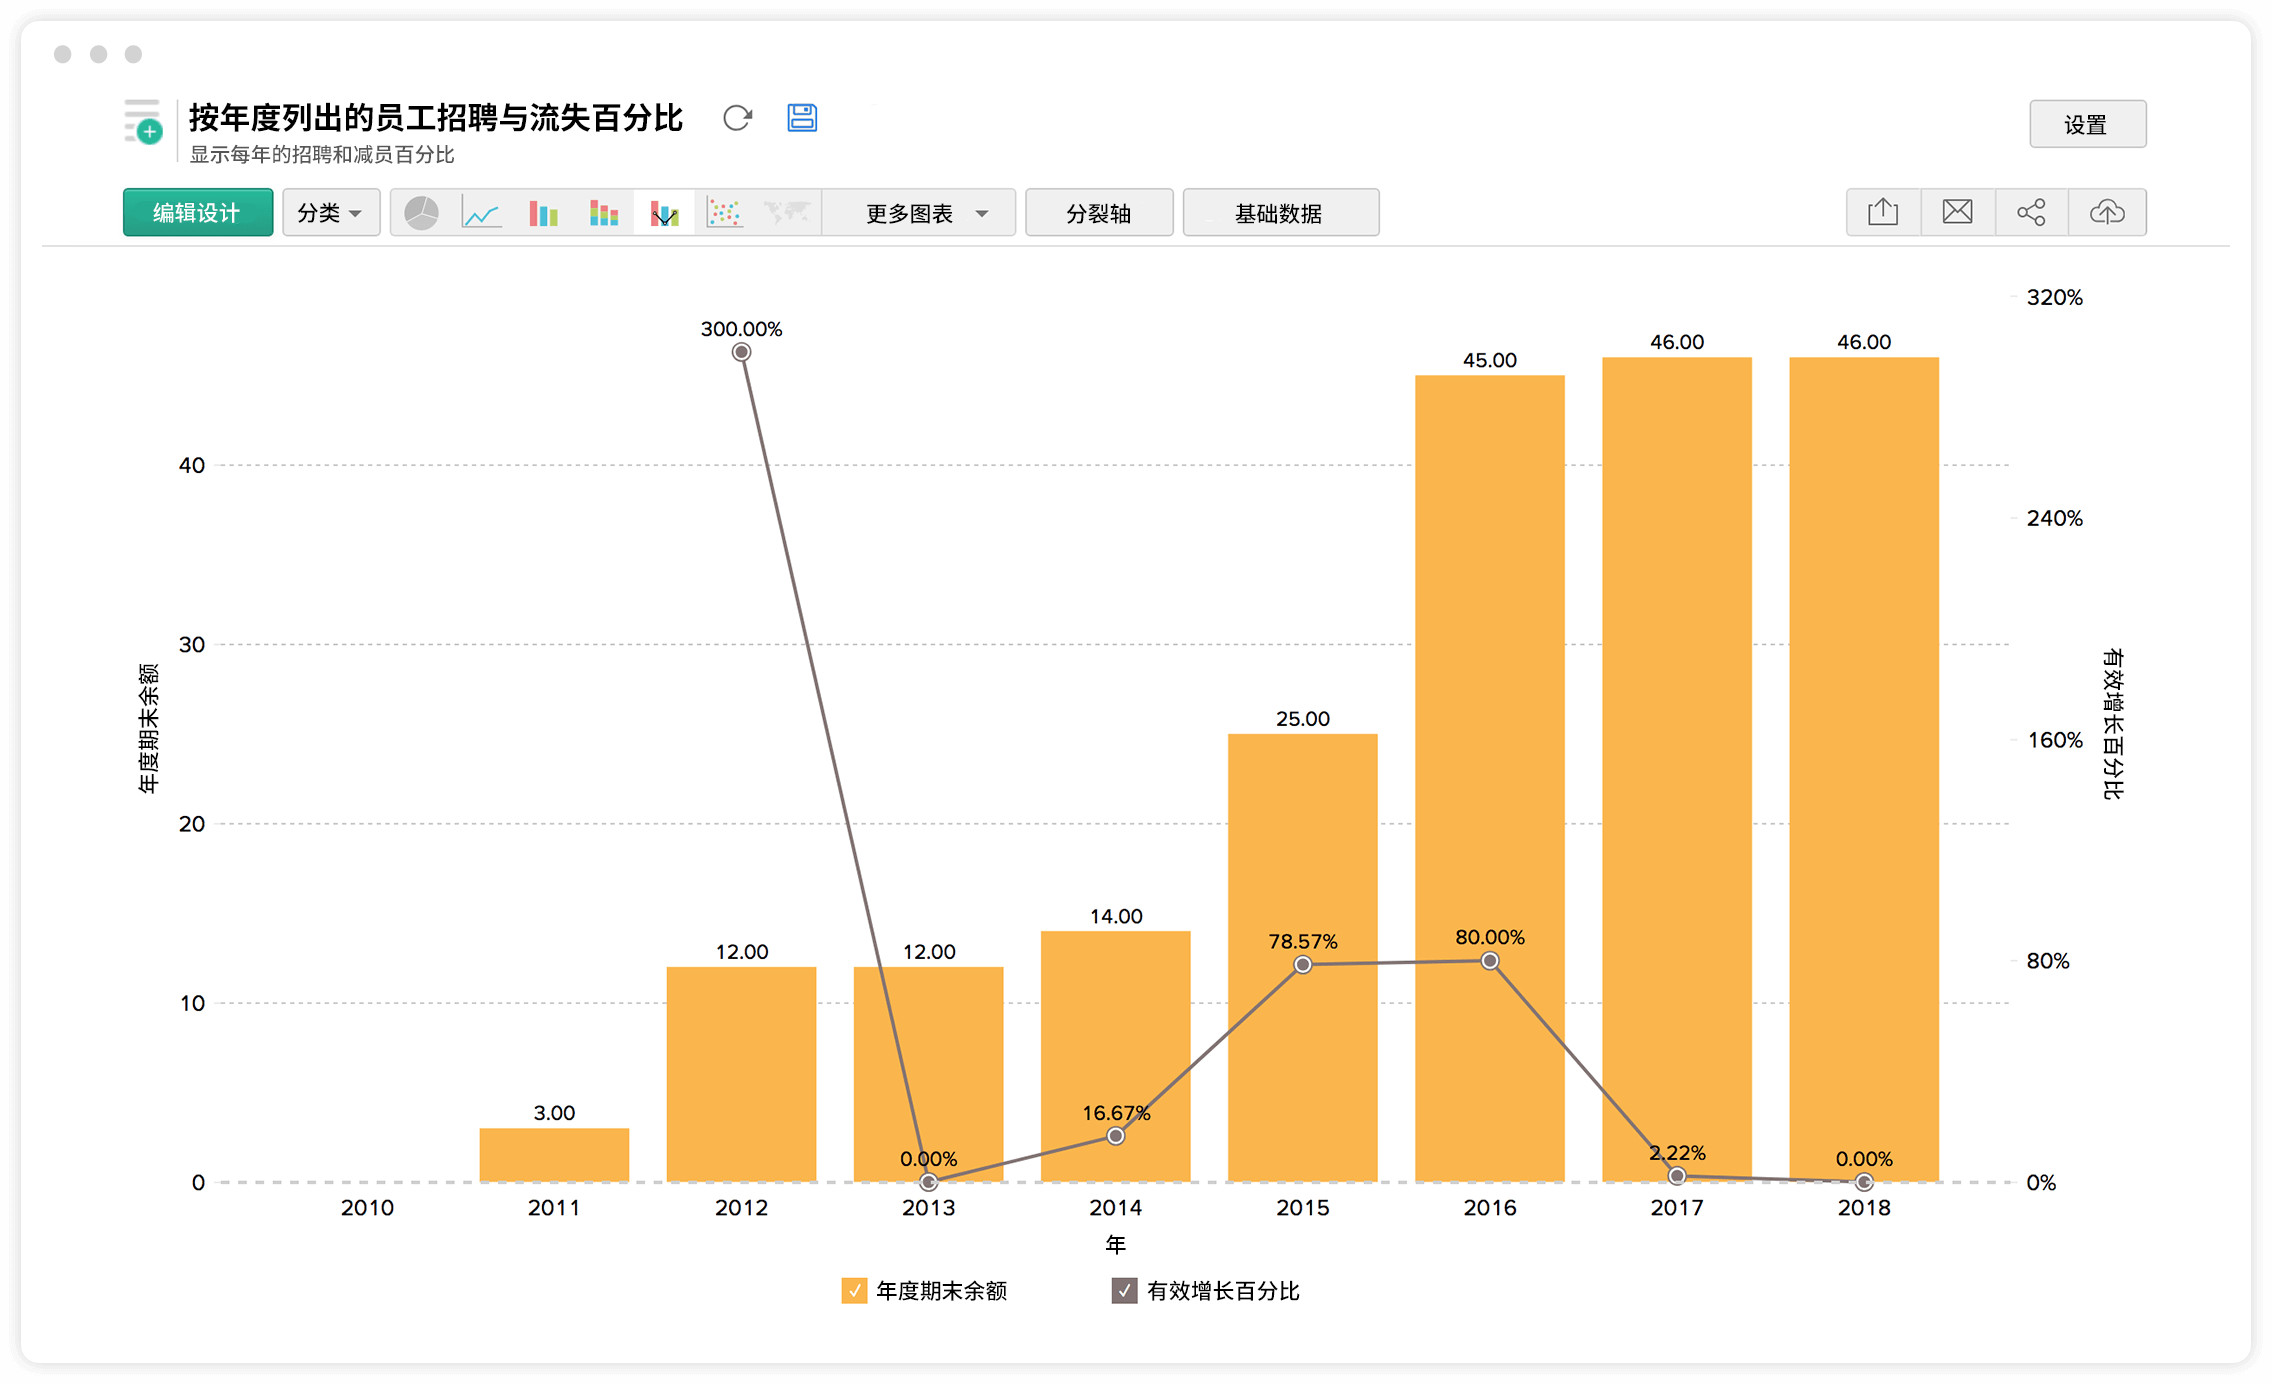
Task: Open the 更多图表 dropdown menu
Action: pos(925,213)
